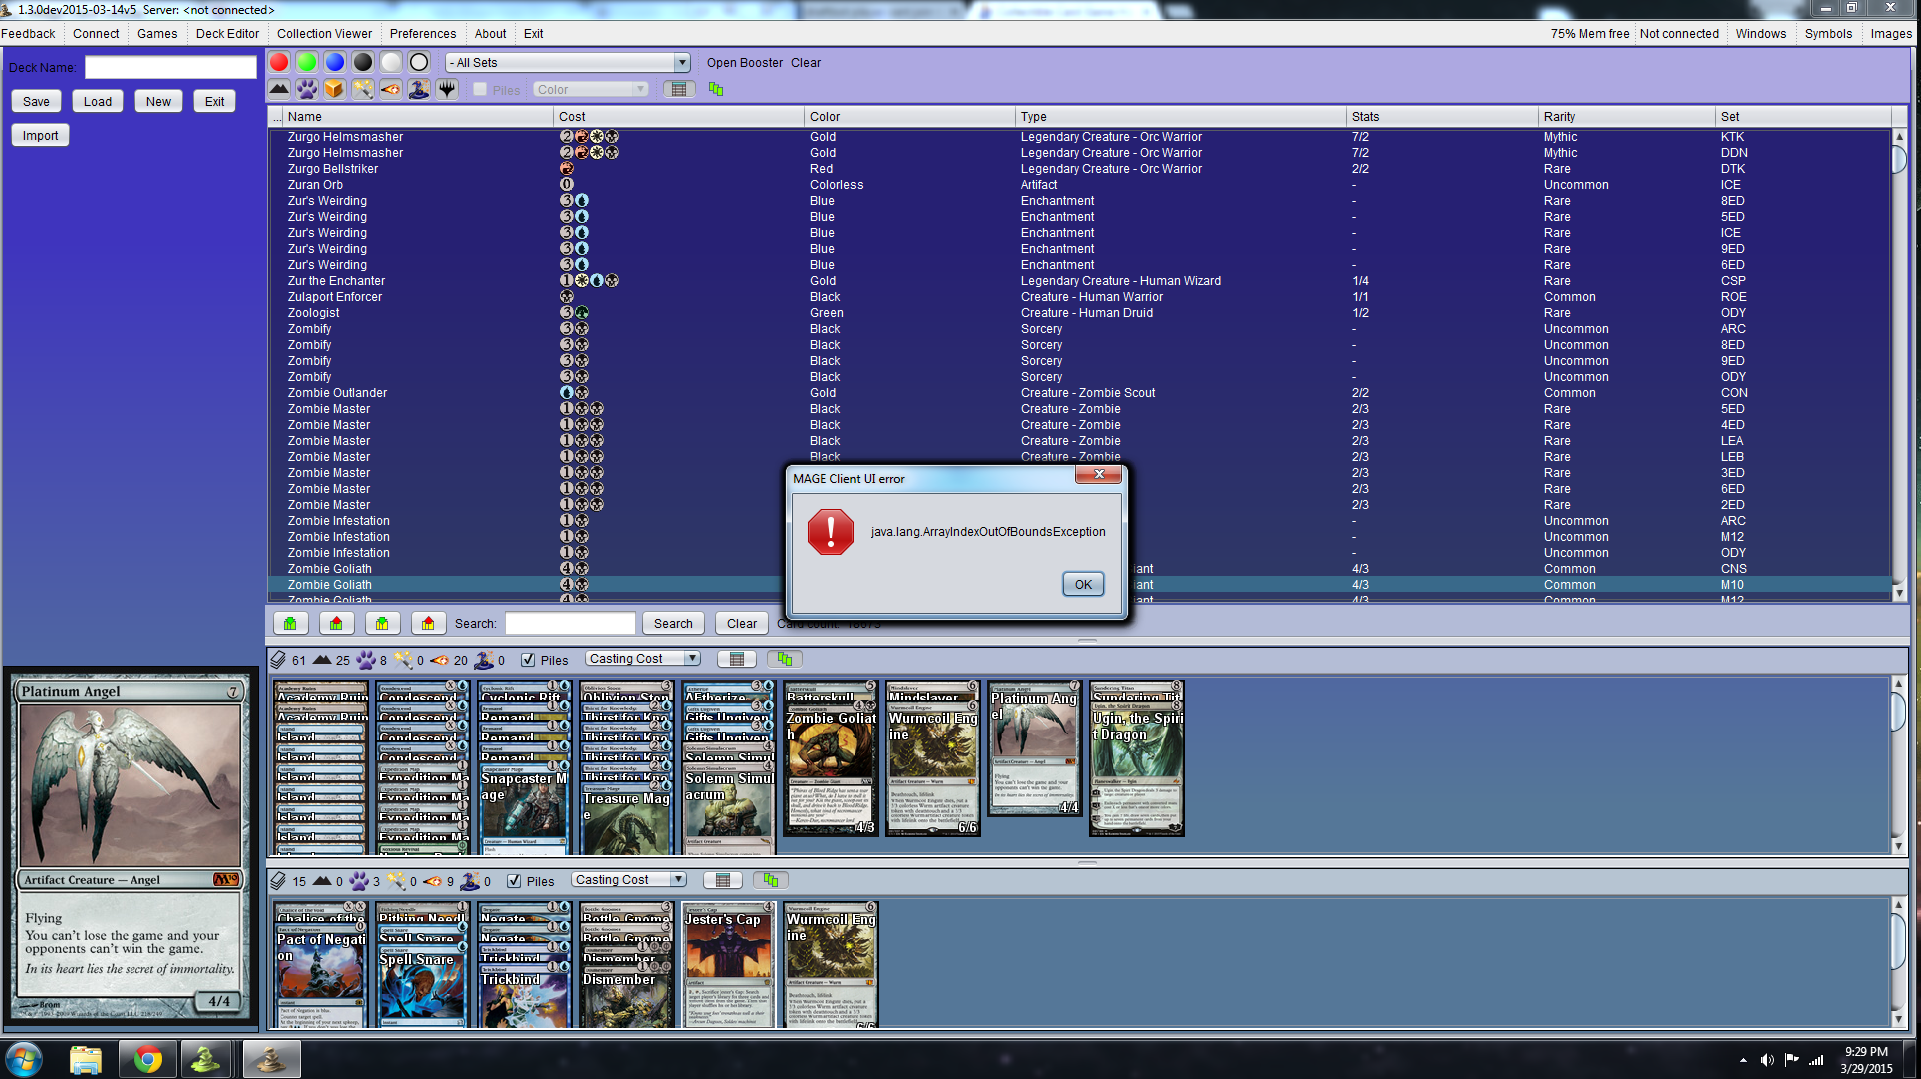Toggle the black mana color filter
Image resolution: width=1921 pixels, height=1079 pixels.
[363, 62]
